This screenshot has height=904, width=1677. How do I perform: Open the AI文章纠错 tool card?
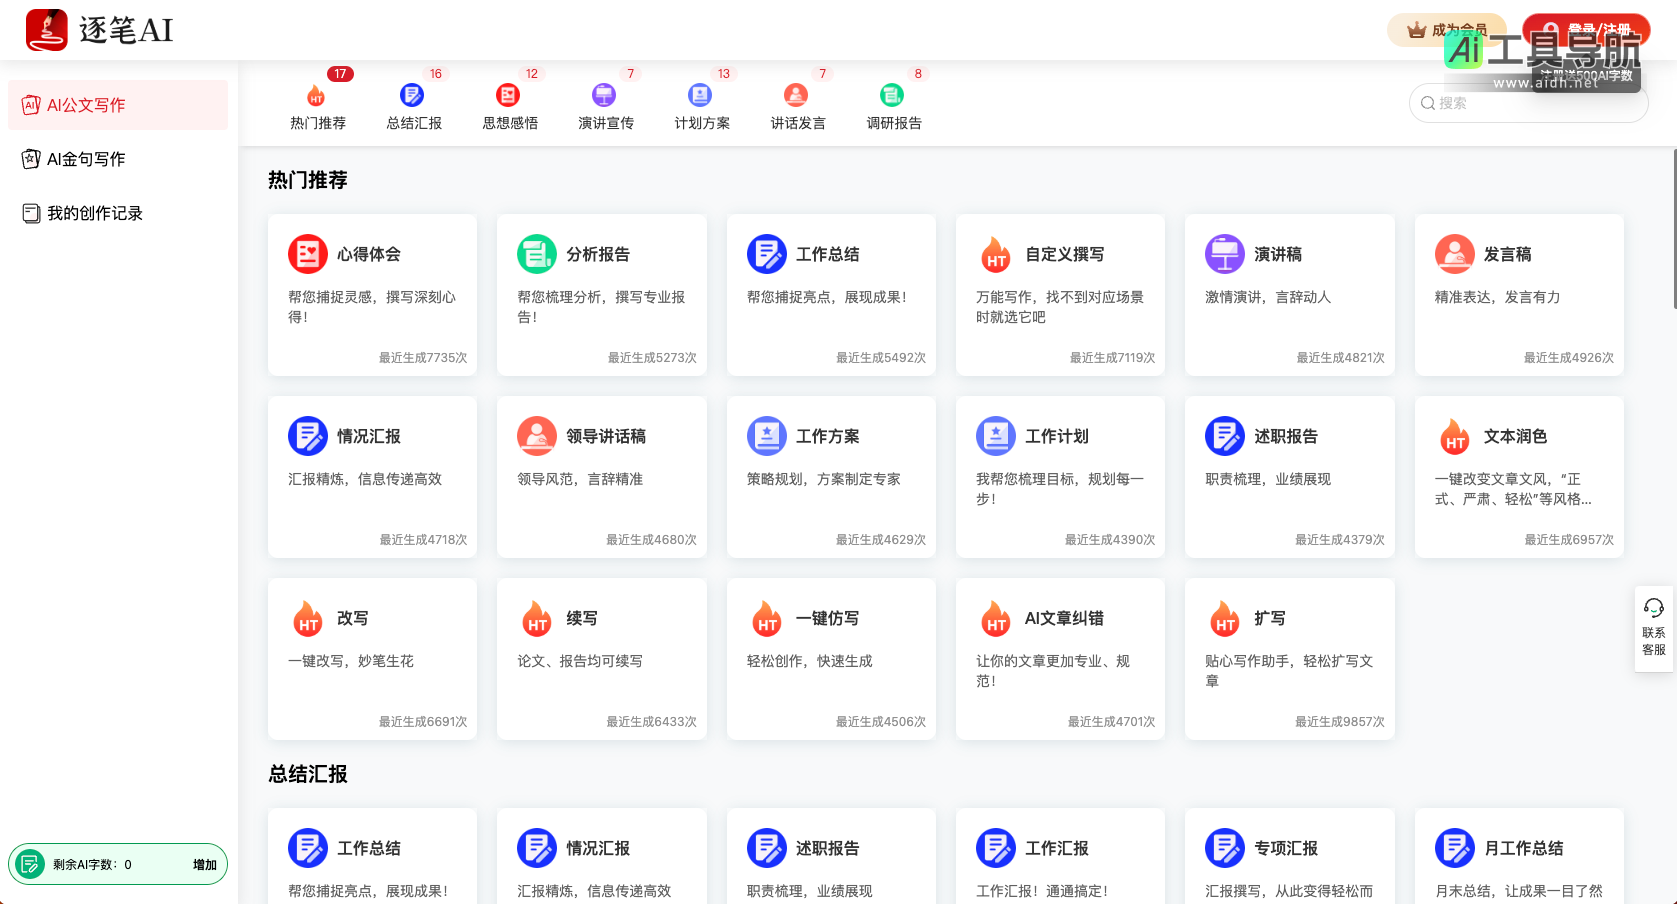tap(1060, 659)
